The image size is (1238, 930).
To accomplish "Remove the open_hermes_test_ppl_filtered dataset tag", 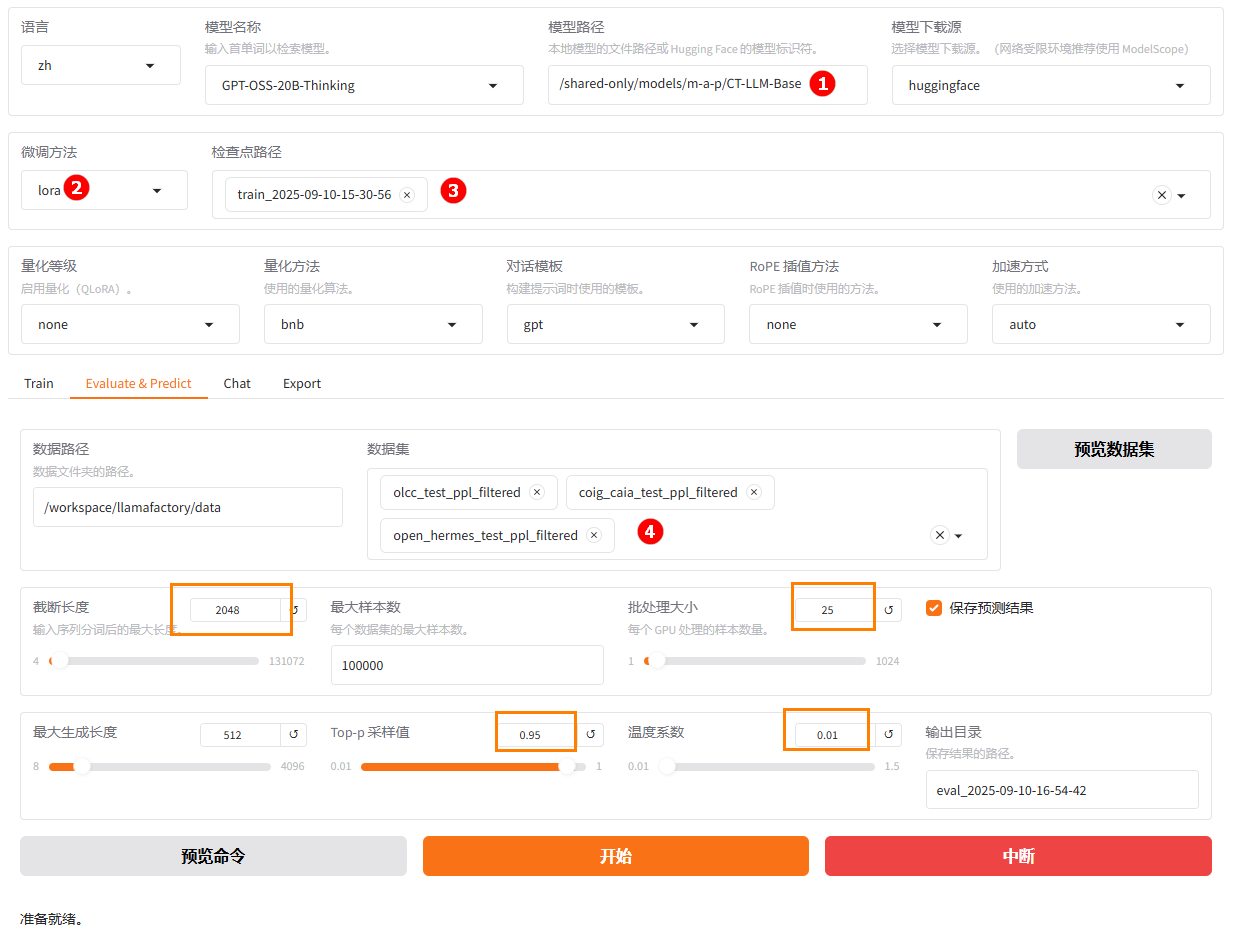I will [x=594, y=535].
